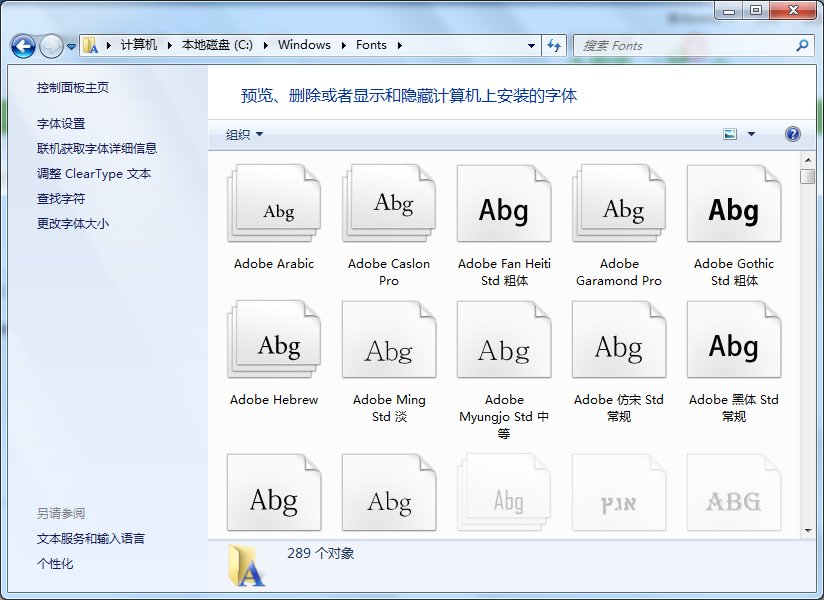Open the change view dropdown arrow
This screenshot has width=824, height=600.
coord(750,133)
